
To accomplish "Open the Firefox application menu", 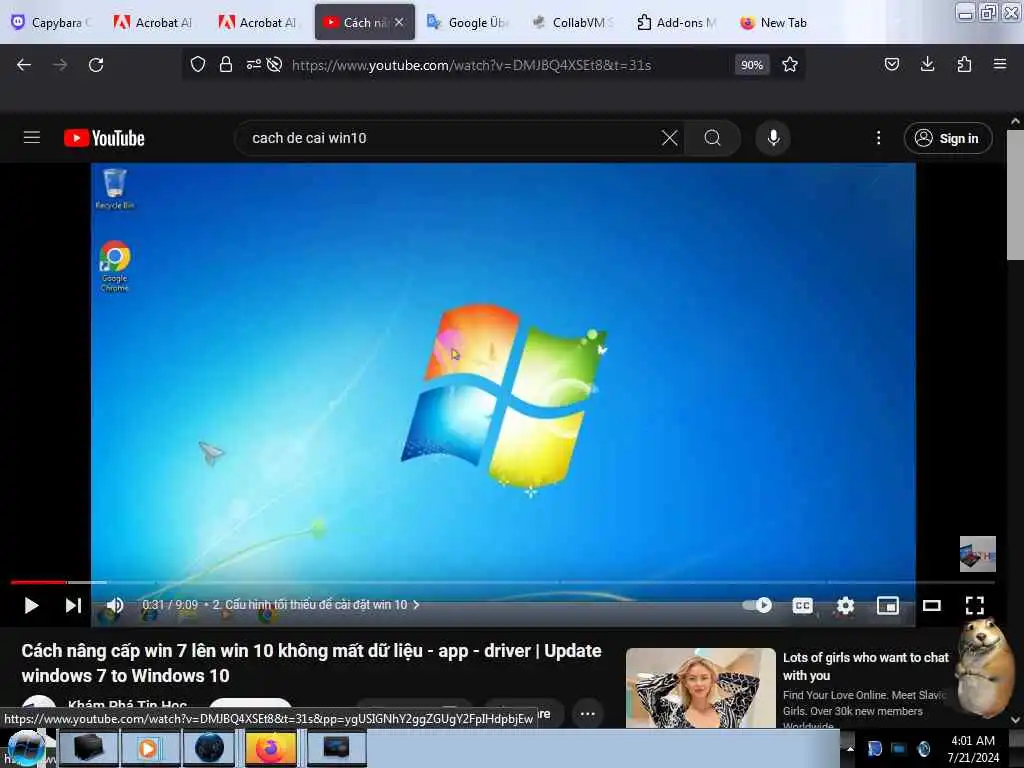I will point(1000,64).
